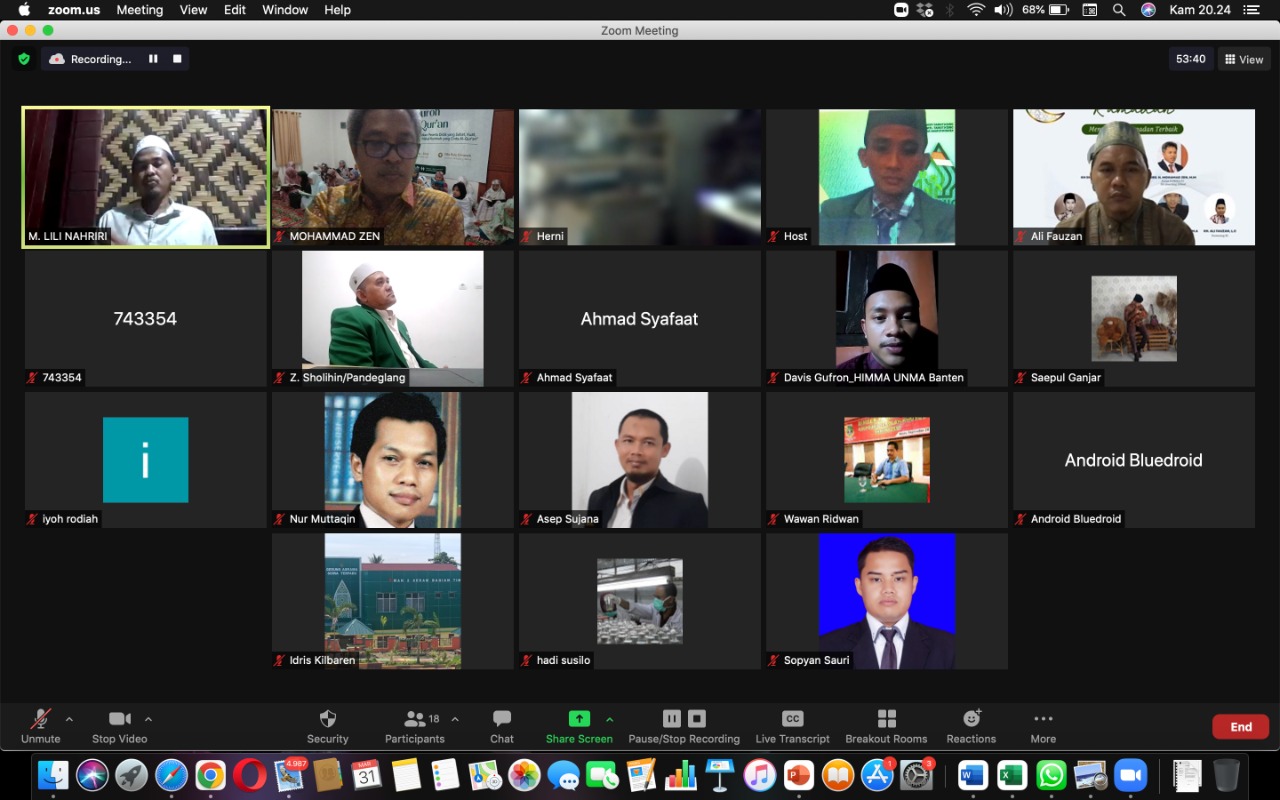This screenshot has height=800, width=1280.
Task: Stop Video camera toggle
Action: click(x=119, y=726)
